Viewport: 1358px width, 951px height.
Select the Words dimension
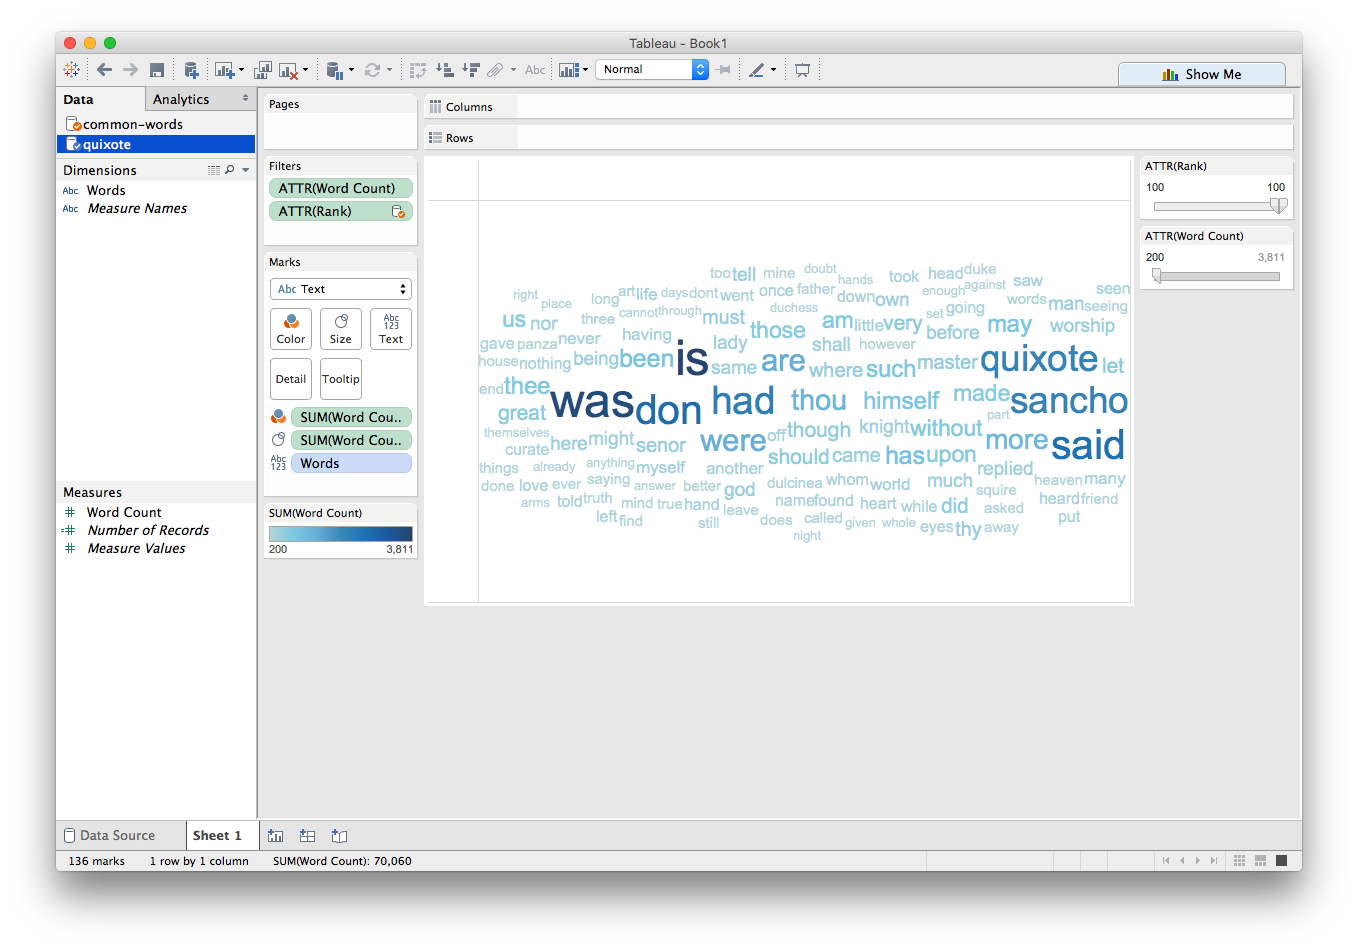[106, 190]
